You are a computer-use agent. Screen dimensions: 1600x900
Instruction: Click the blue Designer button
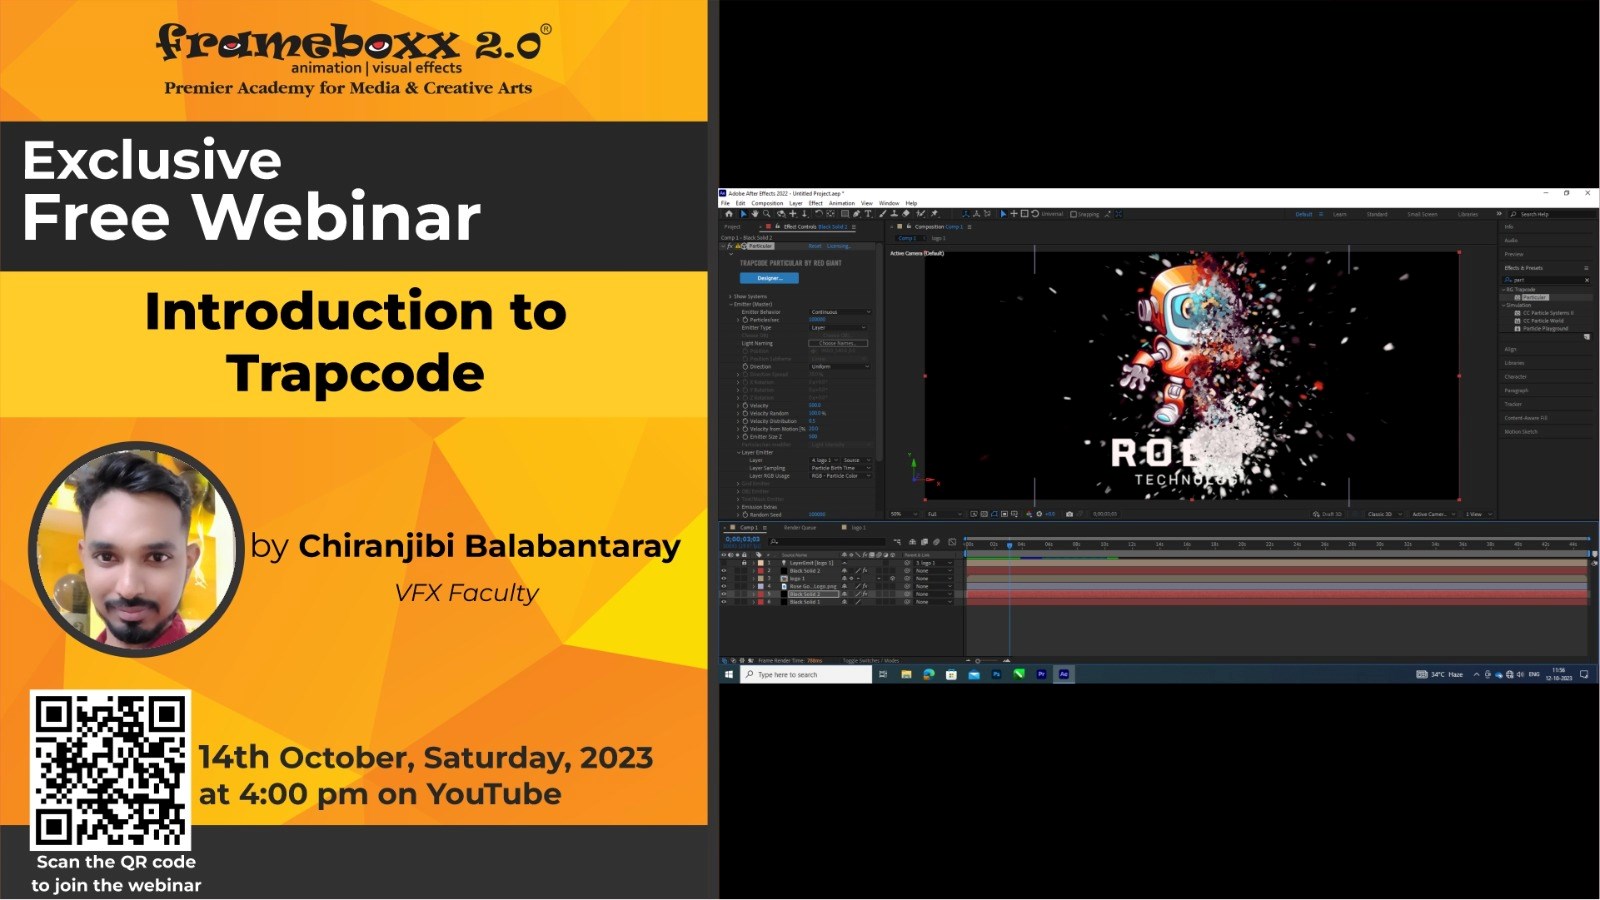(x=769, y=278)
